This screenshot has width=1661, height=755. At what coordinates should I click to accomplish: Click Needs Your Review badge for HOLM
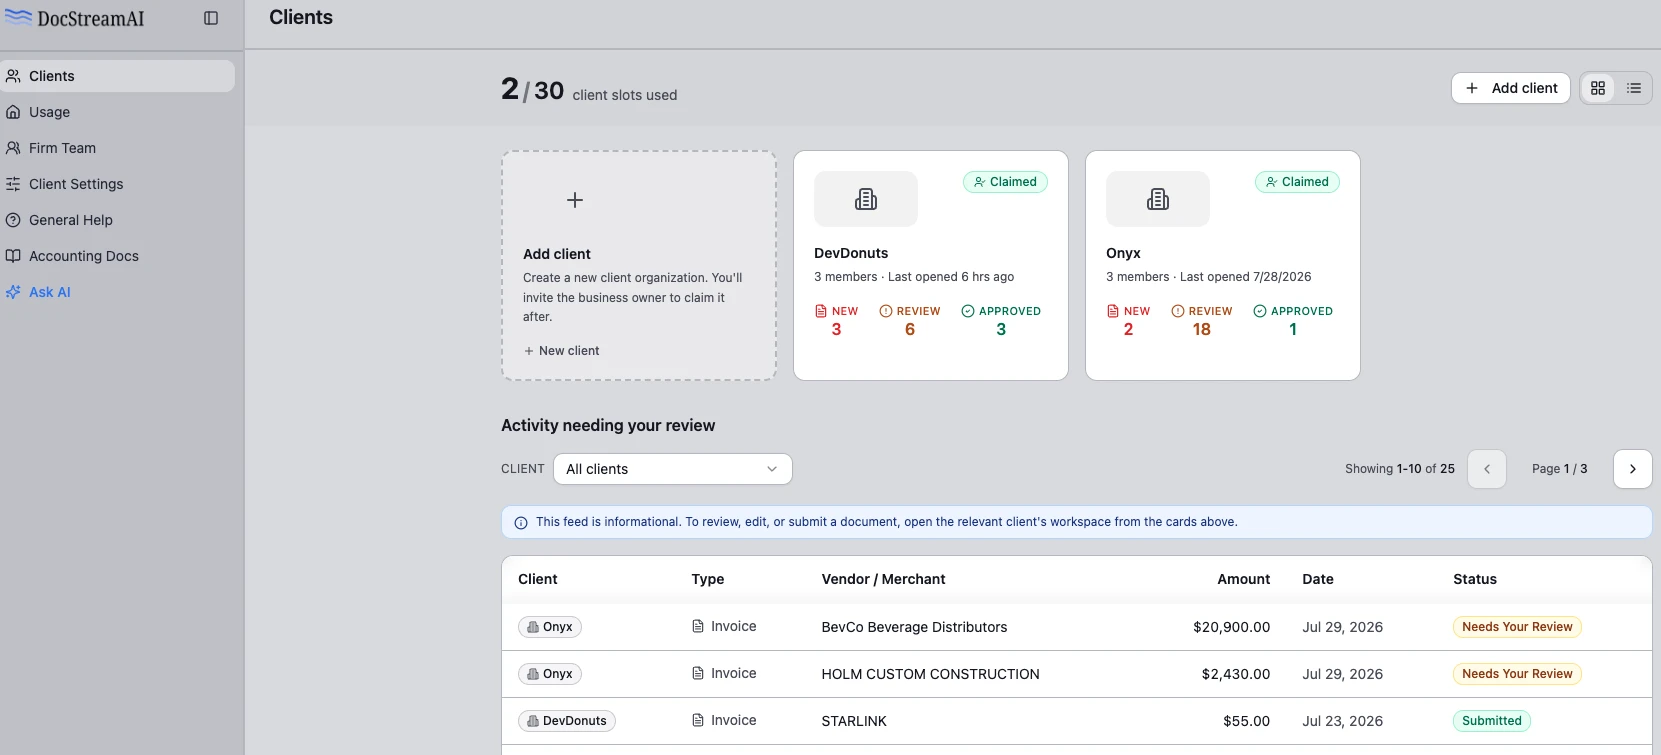1517,674
